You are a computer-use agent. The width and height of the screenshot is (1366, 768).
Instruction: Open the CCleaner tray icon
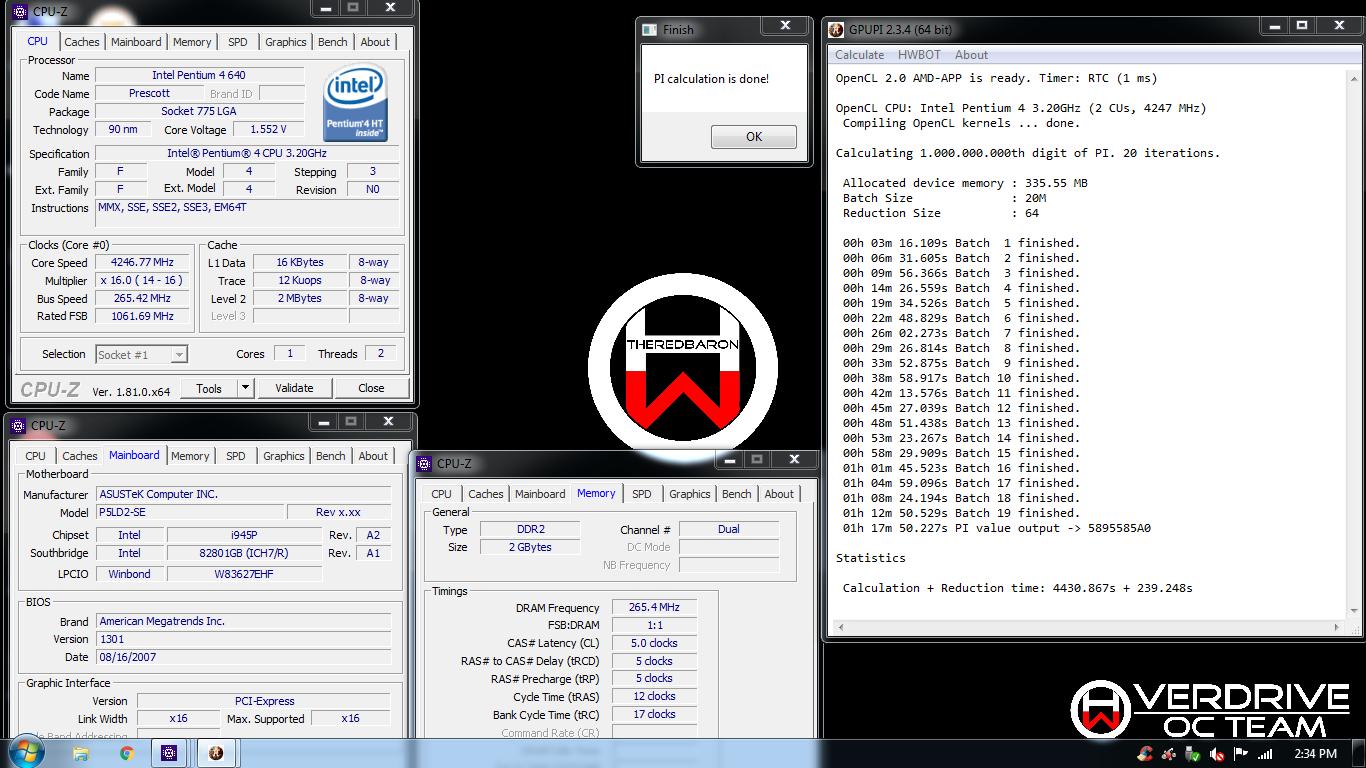tap(1145, 754)
